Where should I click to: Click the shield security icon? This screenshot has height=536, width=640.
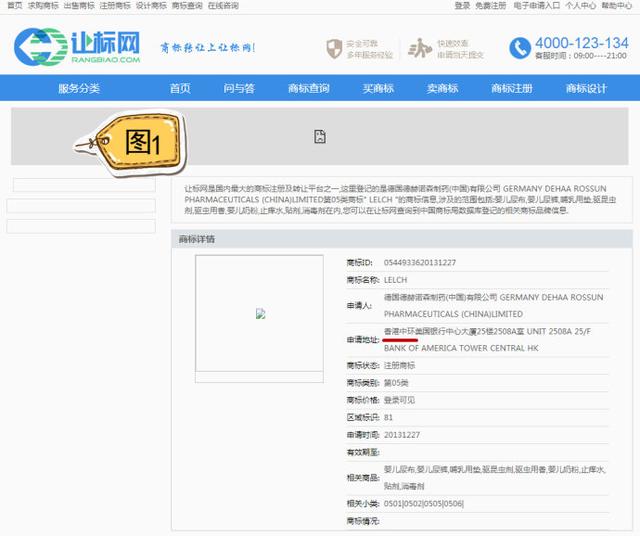[x=334, y=49]
